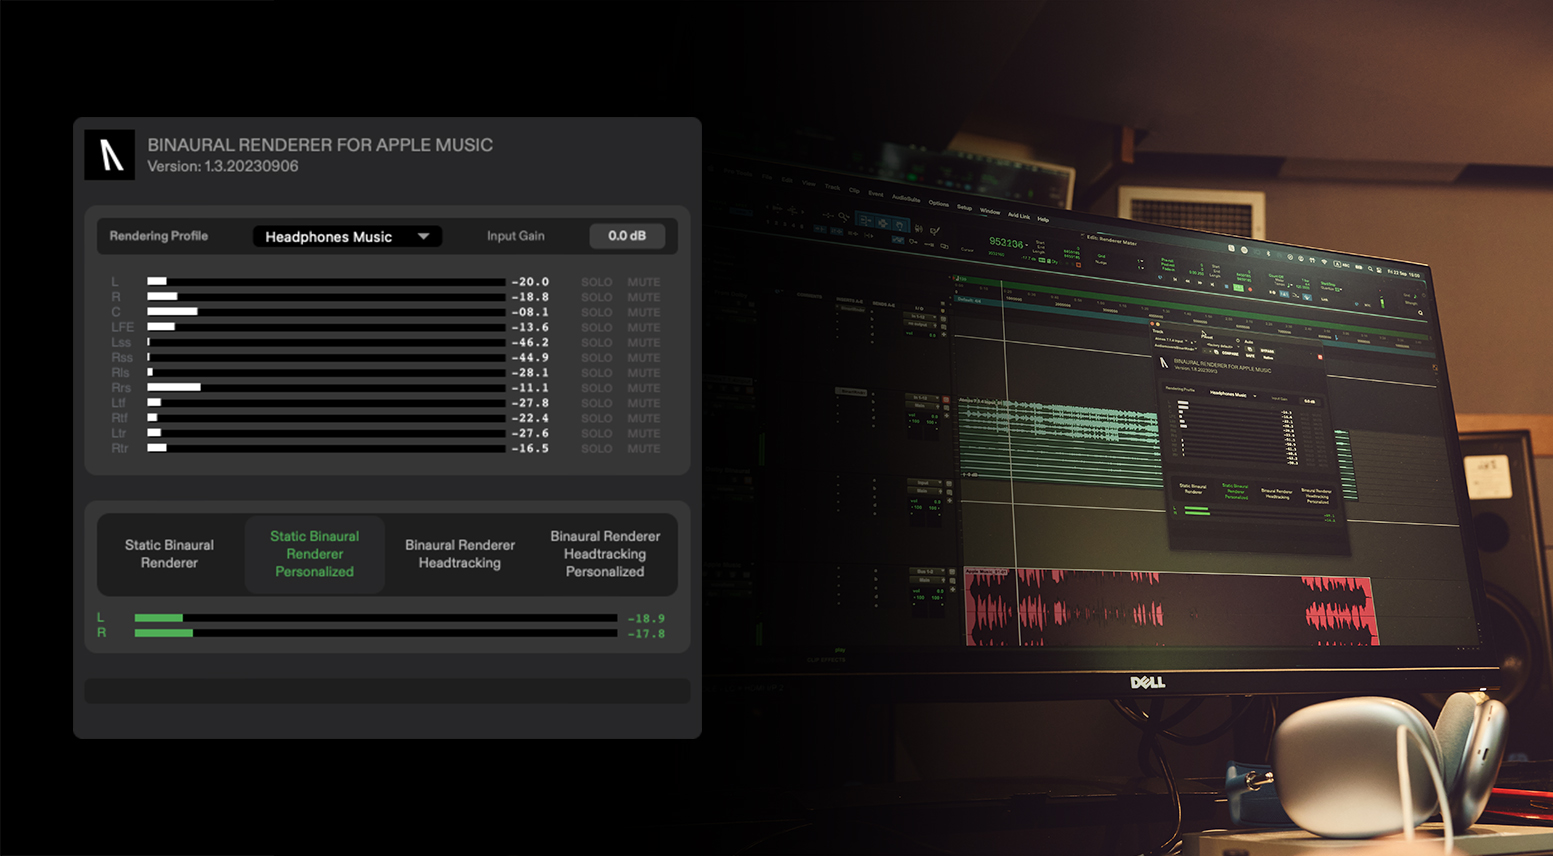Mute the C channel

click(644, 312)
